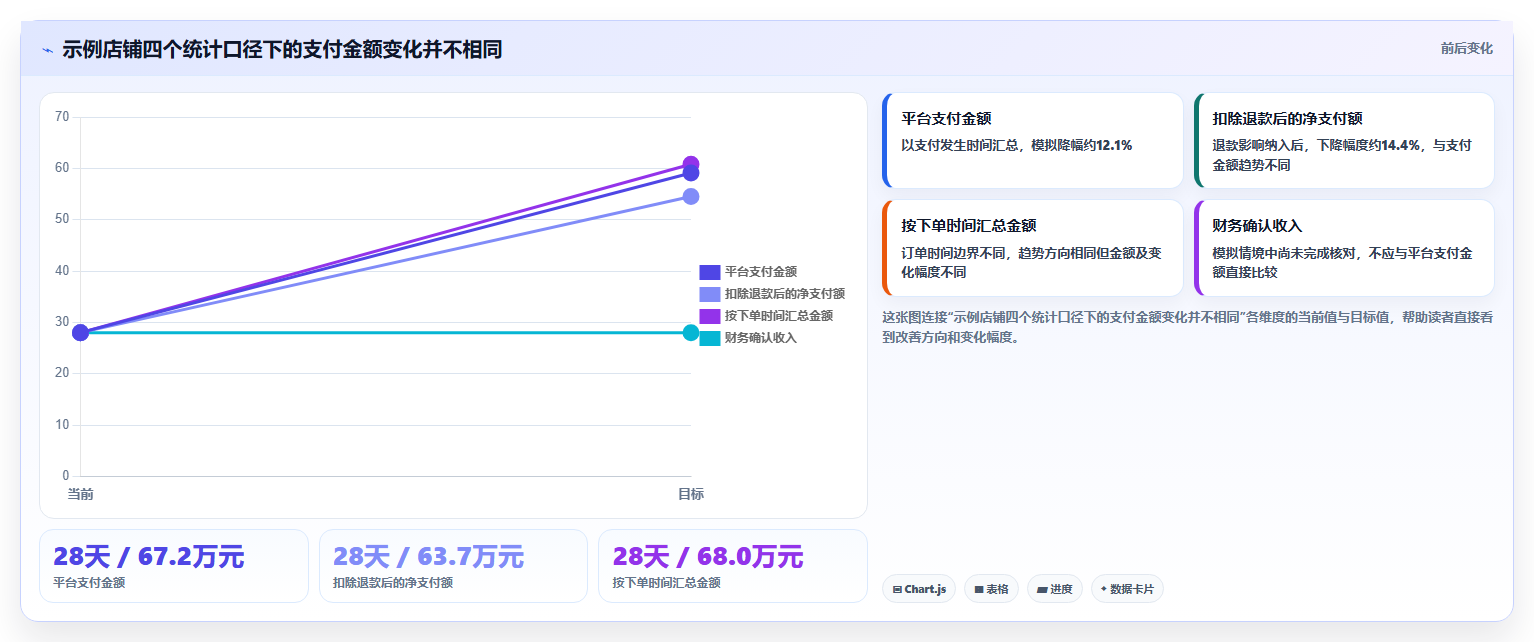Toggle the 平台支付金额 legend color box
Viewport: 1534px width, 642px height.
pyautogui.click(x=709, y=272)
